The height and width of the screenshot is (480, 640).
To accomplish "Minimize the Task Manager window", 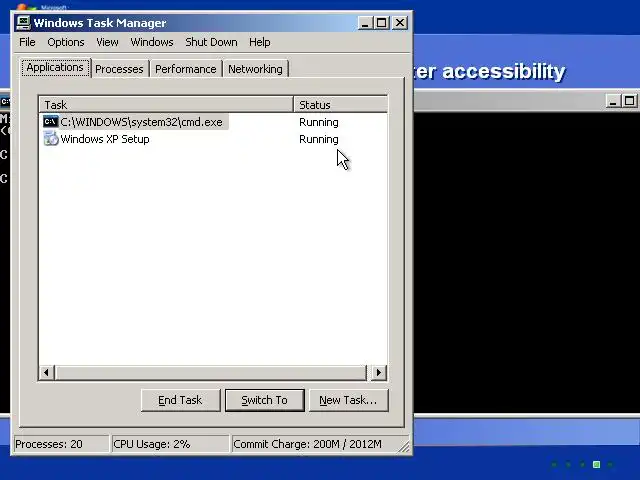I will pyautogui.click(x=365, y=23).
